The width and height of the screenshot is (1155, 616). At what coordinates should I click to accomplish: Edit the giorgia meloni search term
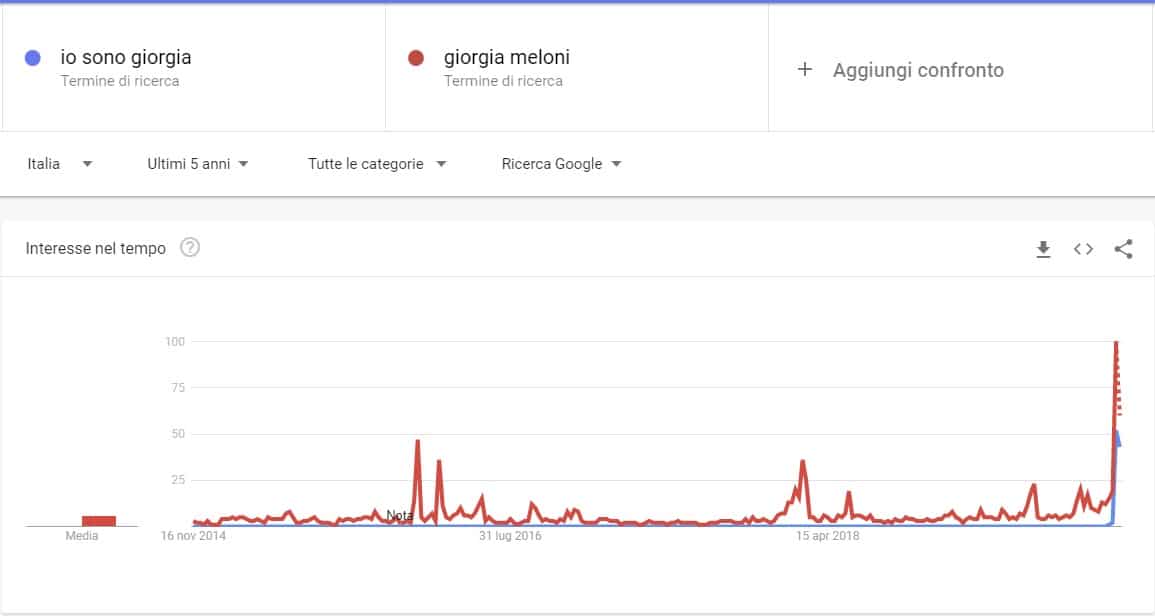pyautogui.click(x=507, y=58)
